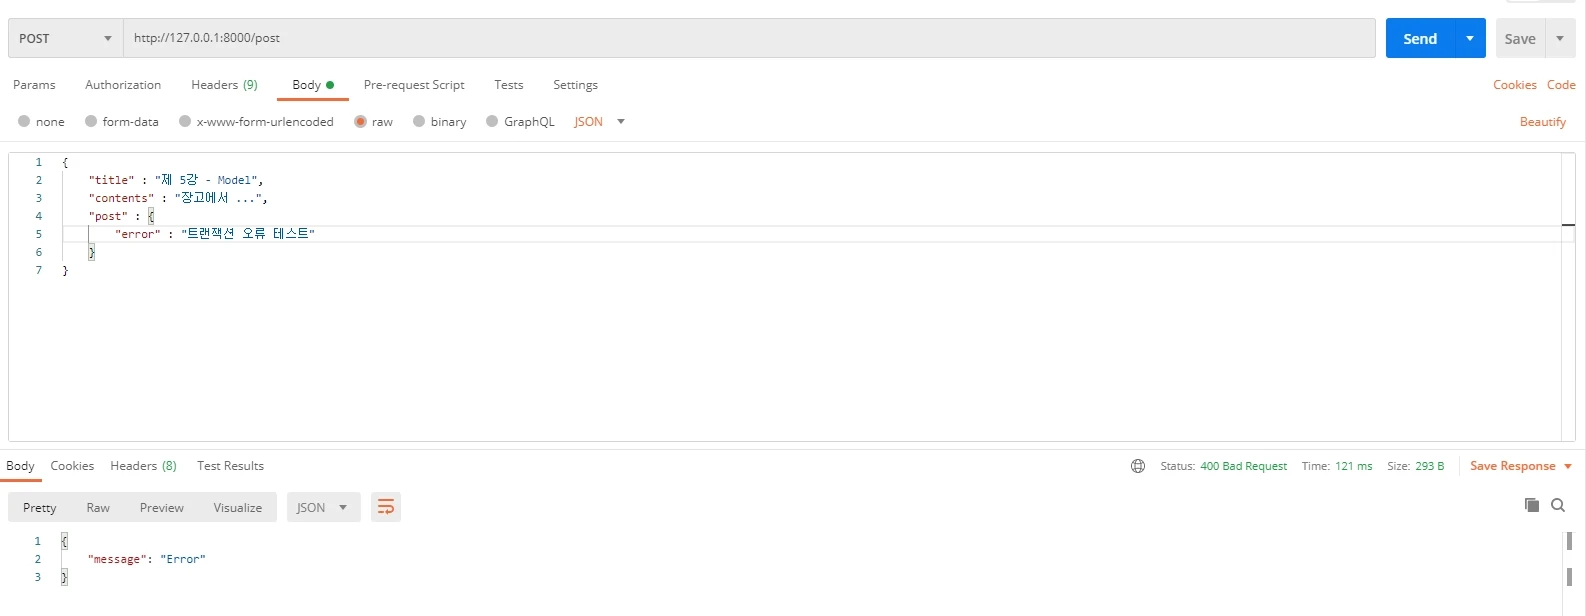Copy the response body with the copy icon

coord(1531,505)
